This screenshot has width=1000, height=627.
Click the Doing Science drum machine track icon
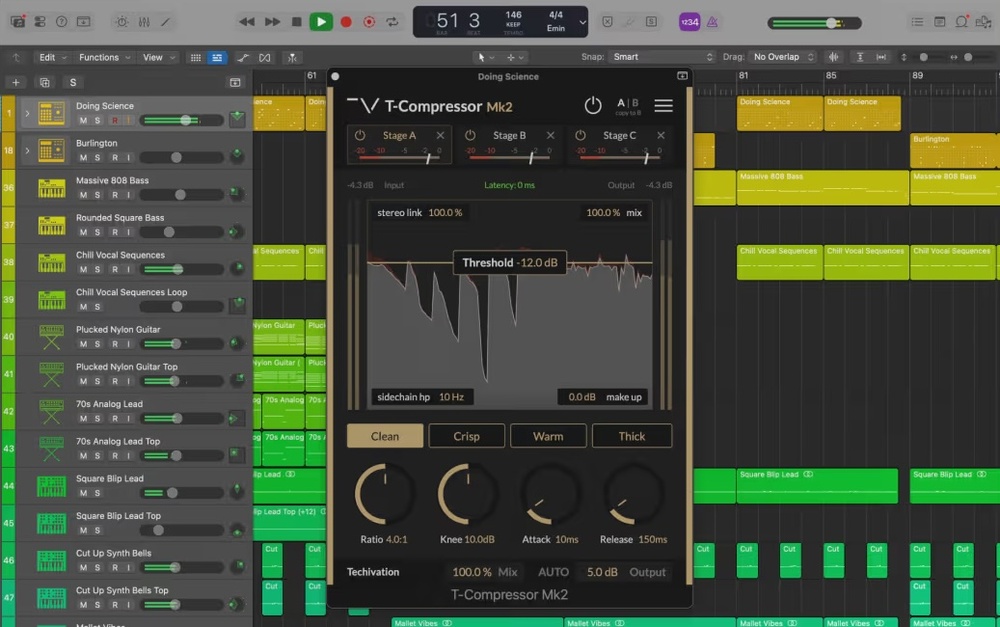click(51, 114)
